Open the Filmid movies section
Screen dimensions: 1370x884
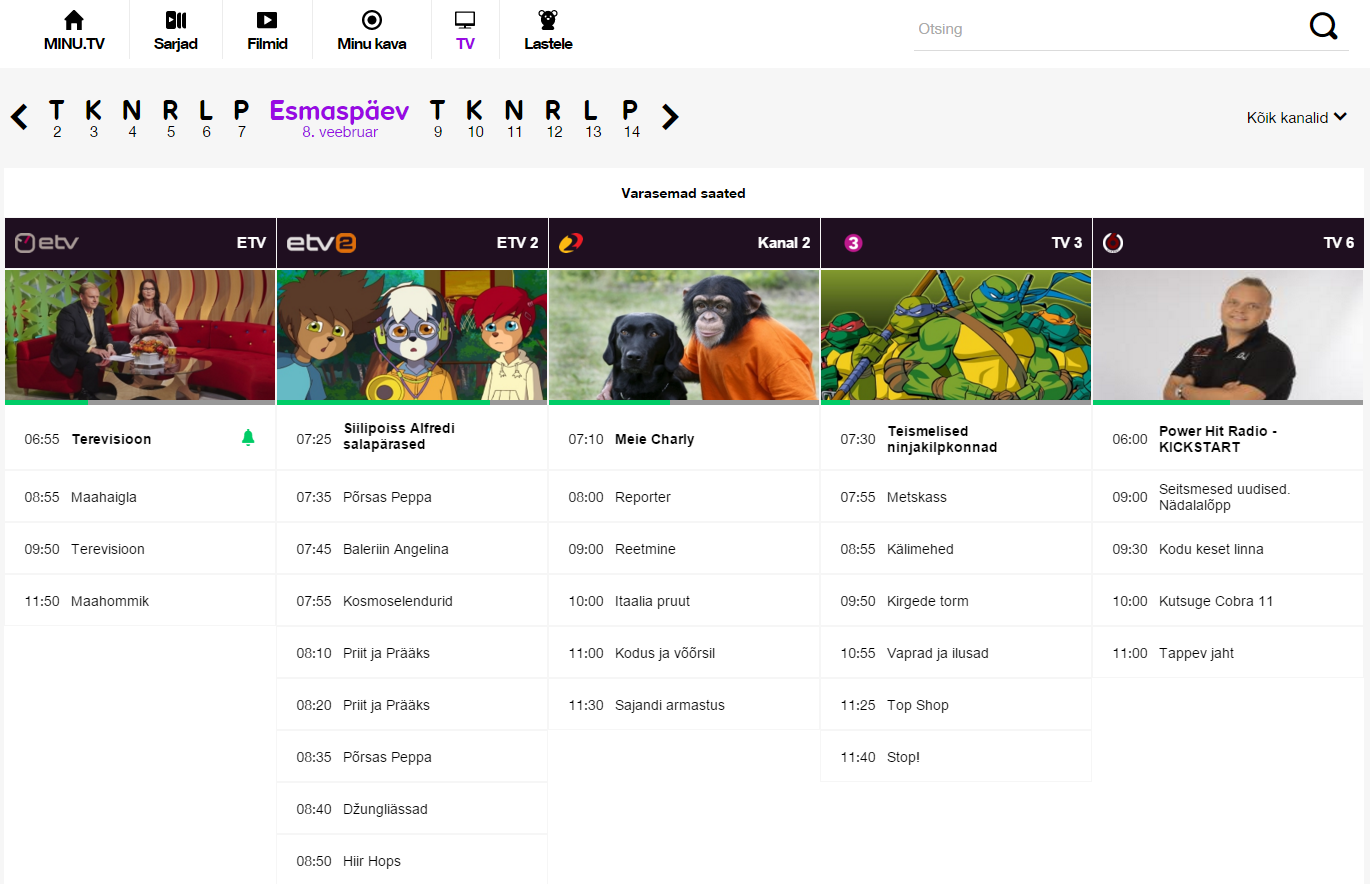267,31
